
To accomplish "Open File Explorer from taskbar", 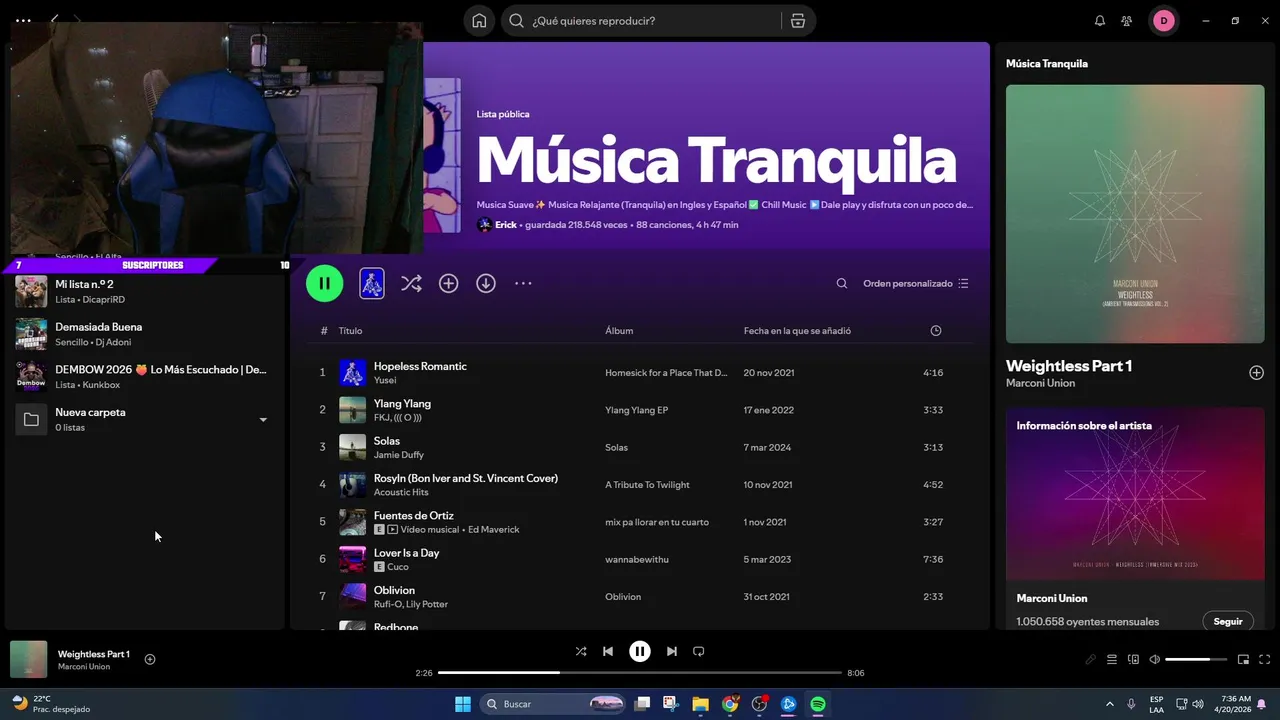I will (x=700, y=704).
